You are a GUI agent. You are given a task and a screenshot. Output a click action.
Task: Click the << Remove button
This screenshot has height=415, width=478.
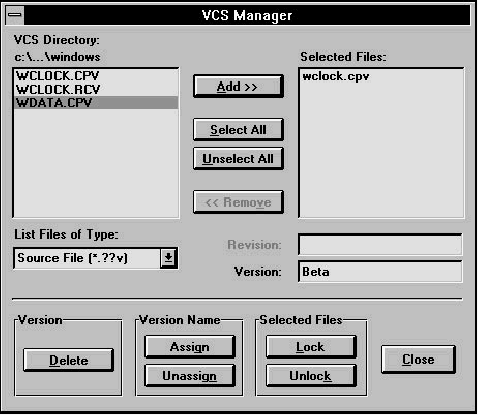238,202
